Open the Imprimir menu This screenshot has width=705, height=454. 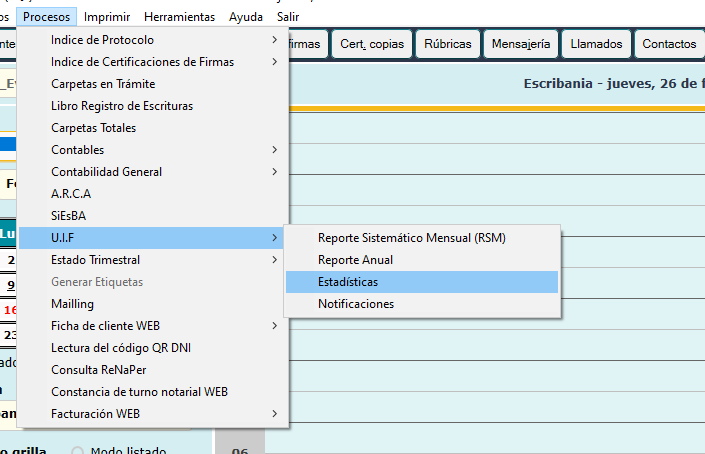point(106,17)
